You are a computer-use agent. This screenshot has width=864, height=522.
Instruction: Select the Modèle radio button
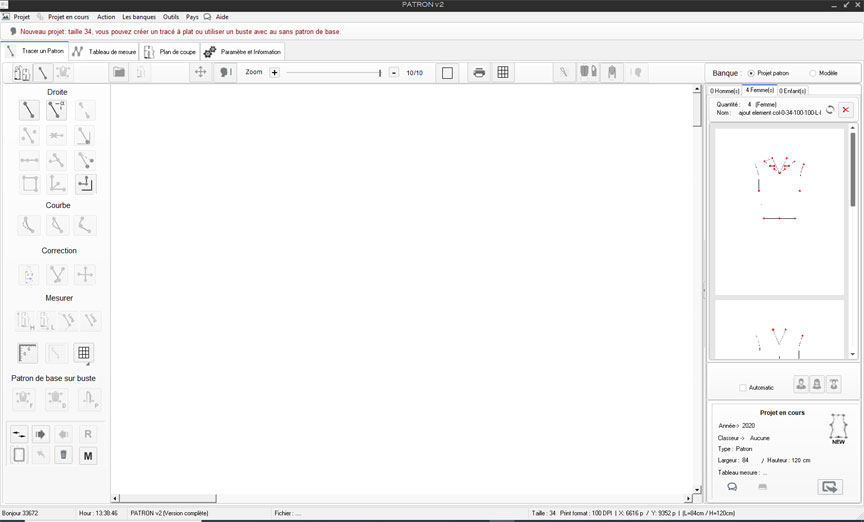click(x=812, y=73)
